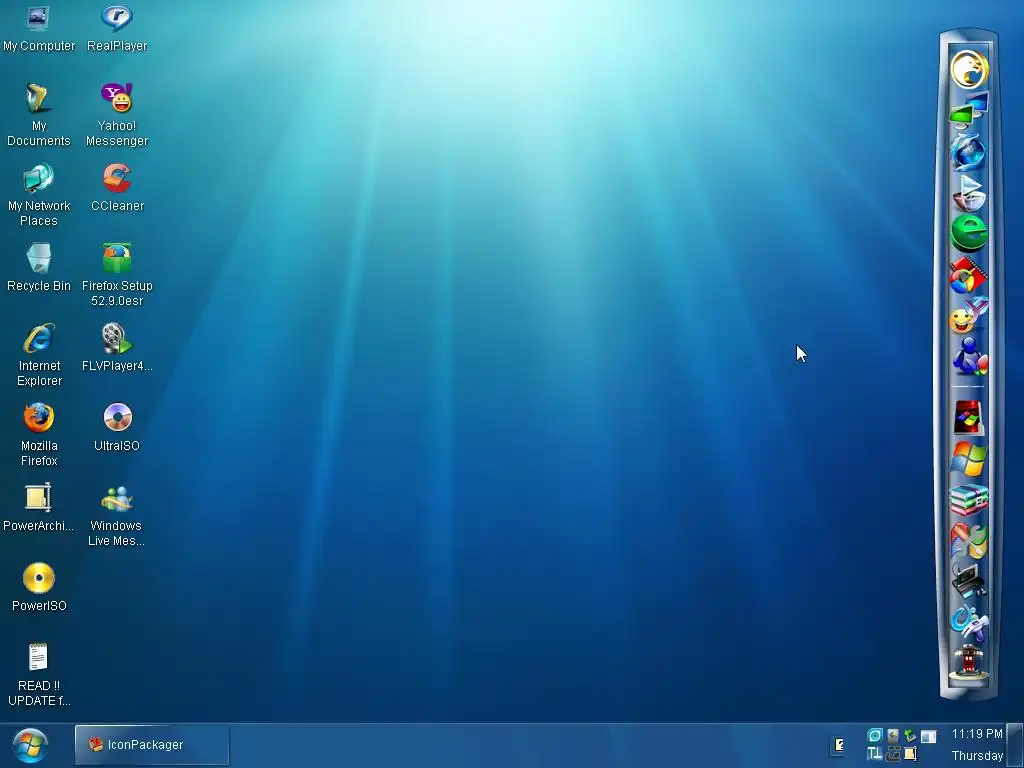
Task: Click the blue MSN buddy dock icon
Action: click(968, 357)
